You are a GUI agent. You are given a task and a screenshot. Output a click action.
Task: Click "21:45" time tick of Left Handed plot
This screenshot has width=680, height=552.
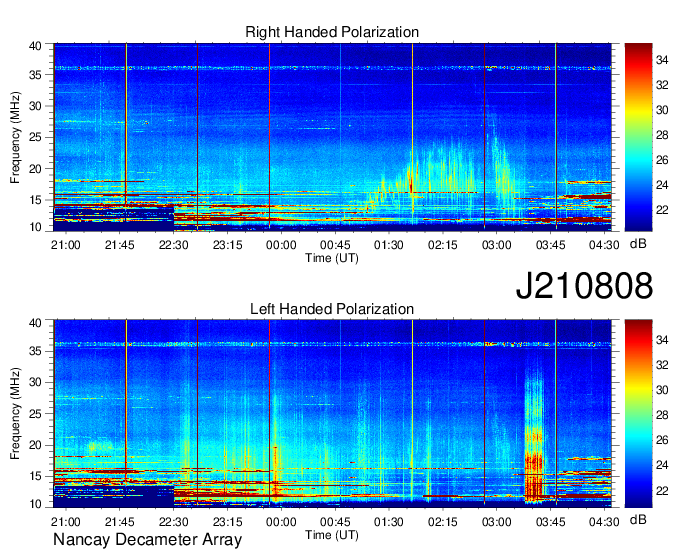tap(120, 521)
